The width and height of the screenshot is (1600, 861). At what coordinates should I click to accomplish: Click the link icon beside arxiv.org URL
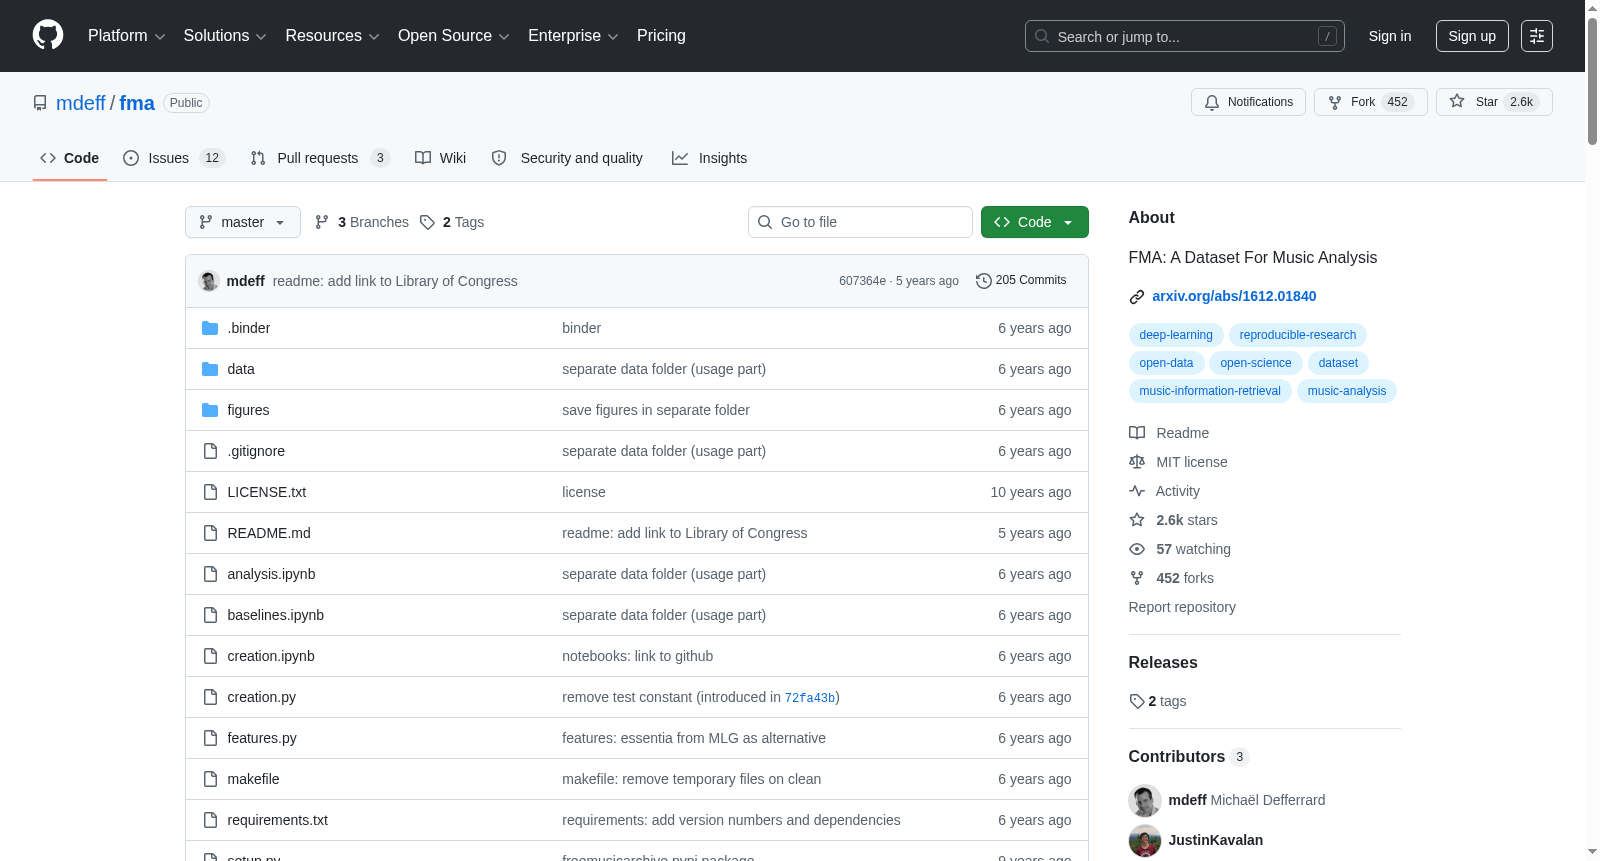coord(1137,297)
